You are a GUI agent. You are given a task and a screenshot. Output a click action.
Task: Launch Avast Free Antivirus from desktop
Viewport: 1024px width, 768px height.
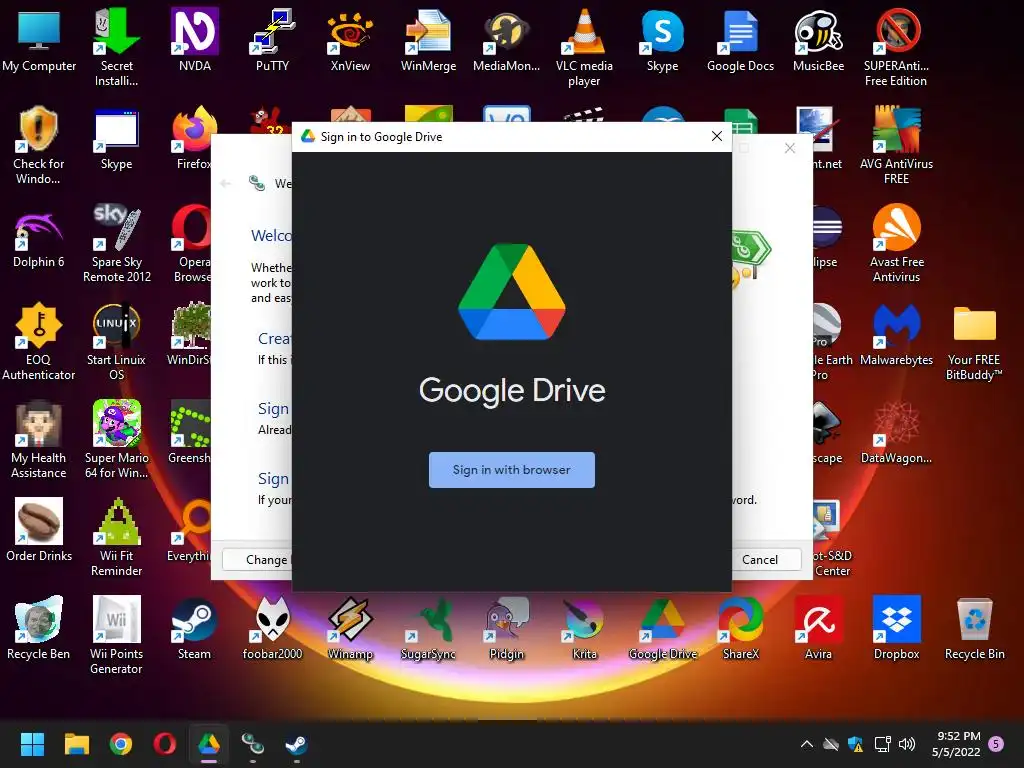(x=896, y=243)
